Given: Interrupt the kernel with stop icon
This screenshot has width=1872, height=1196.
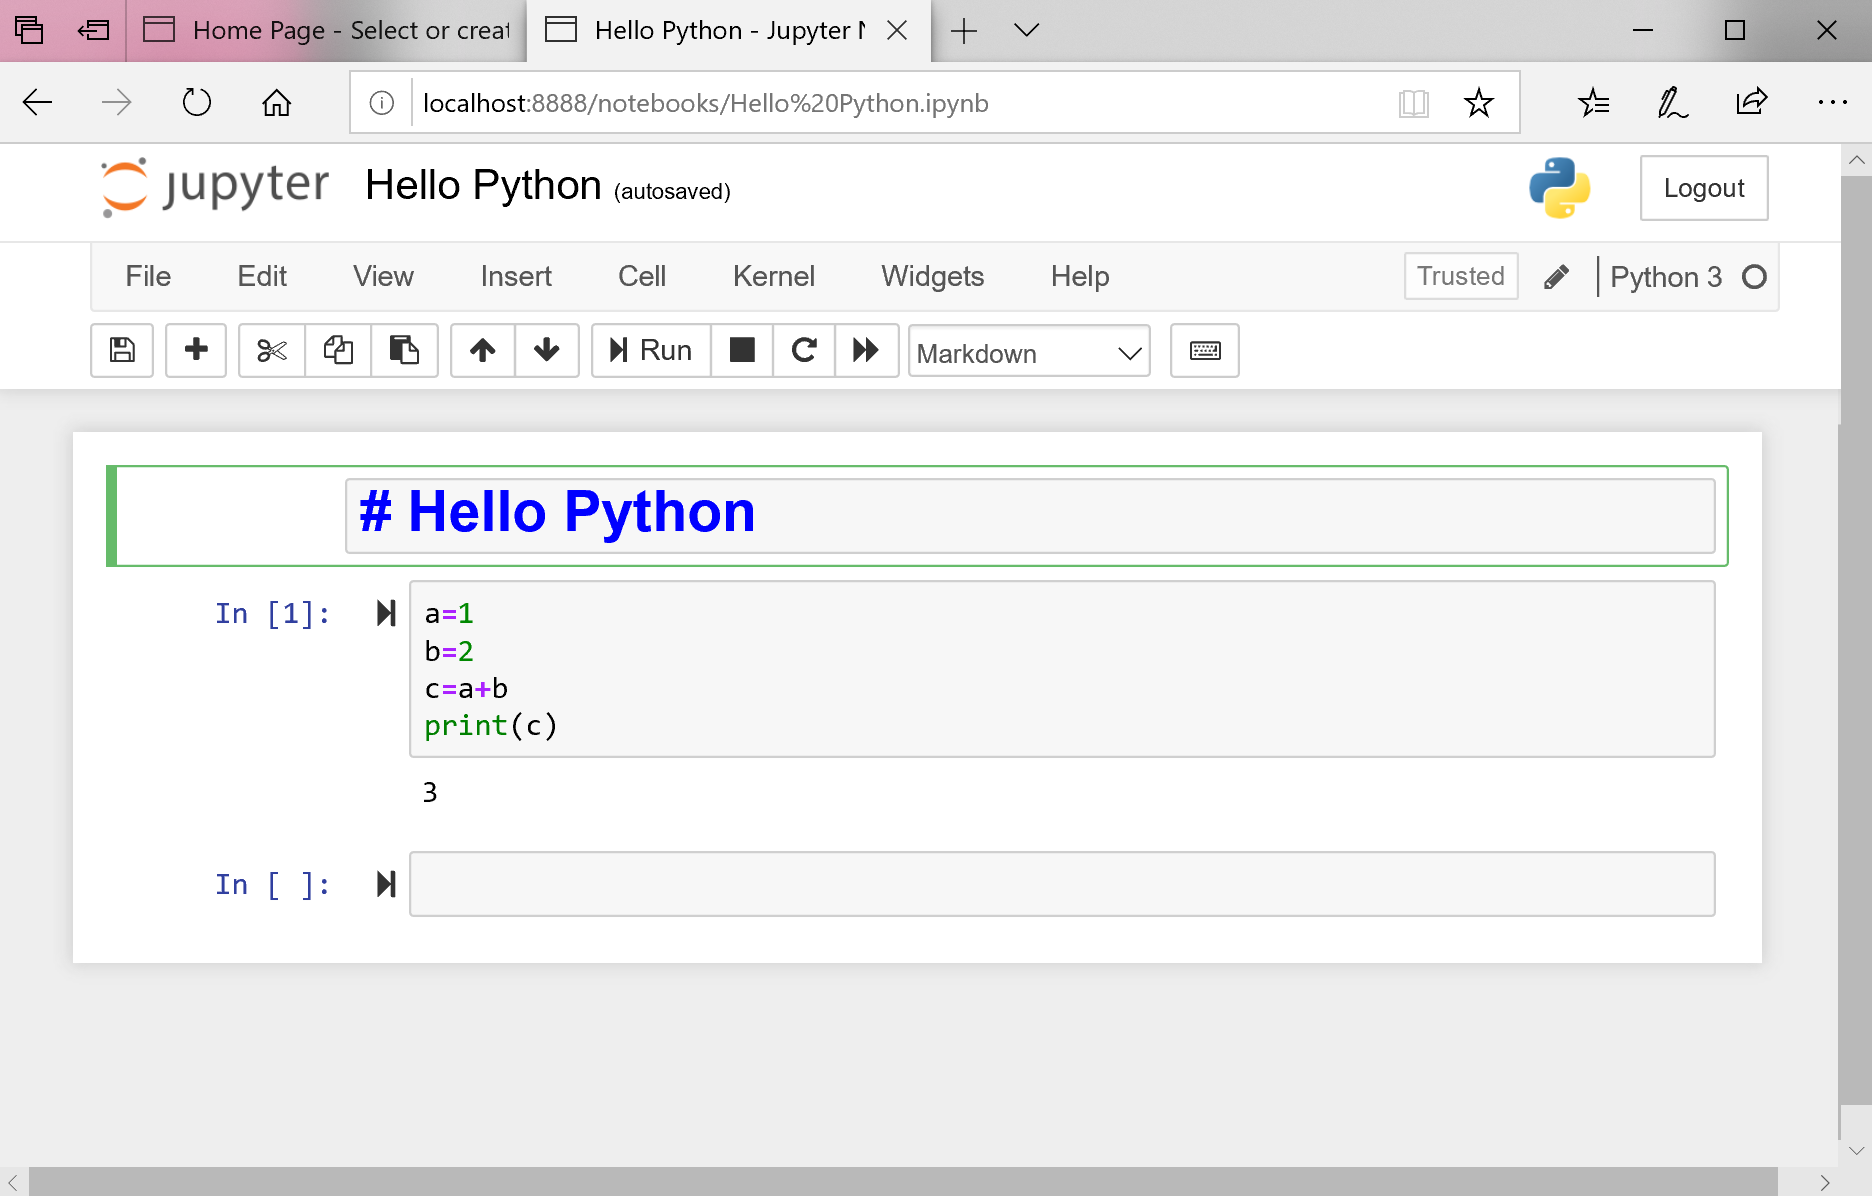Looking at the screenshot, I should (742, 350).
